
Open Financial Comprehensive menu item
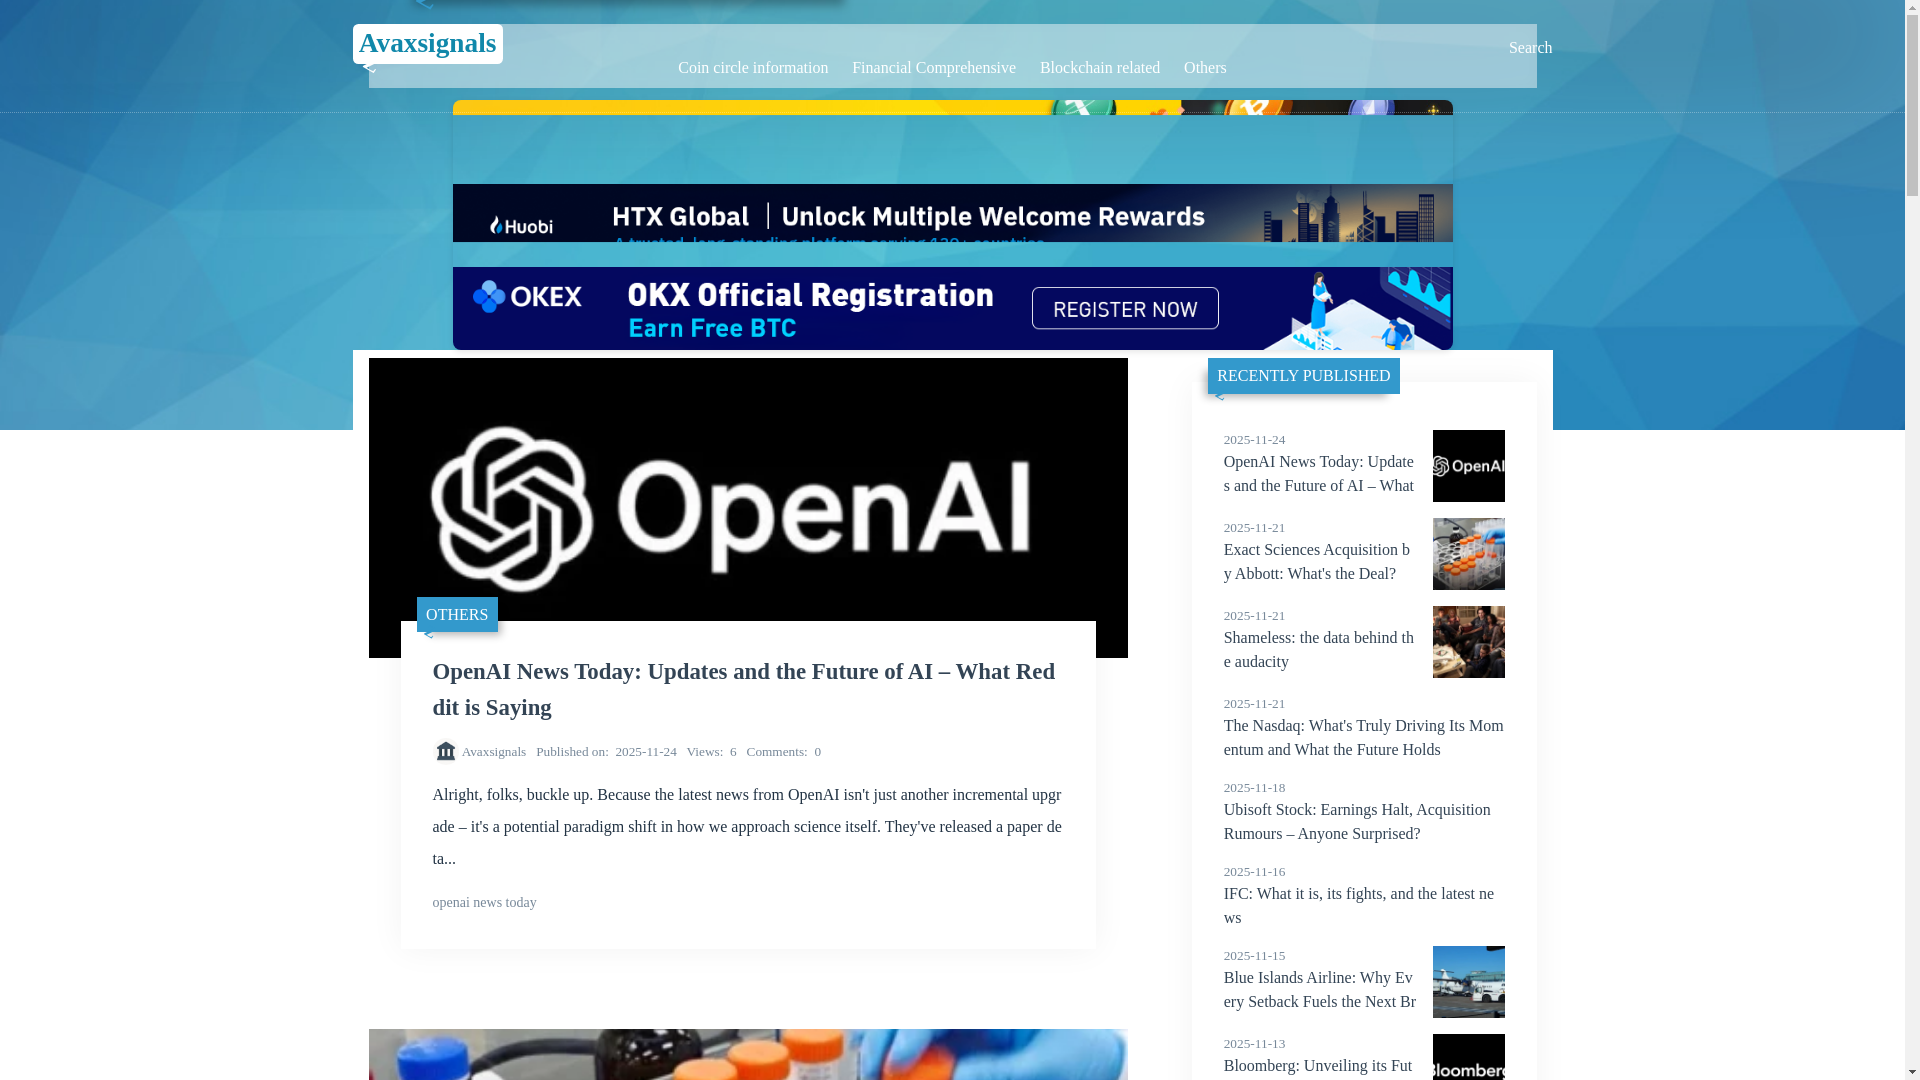point(933,68)
